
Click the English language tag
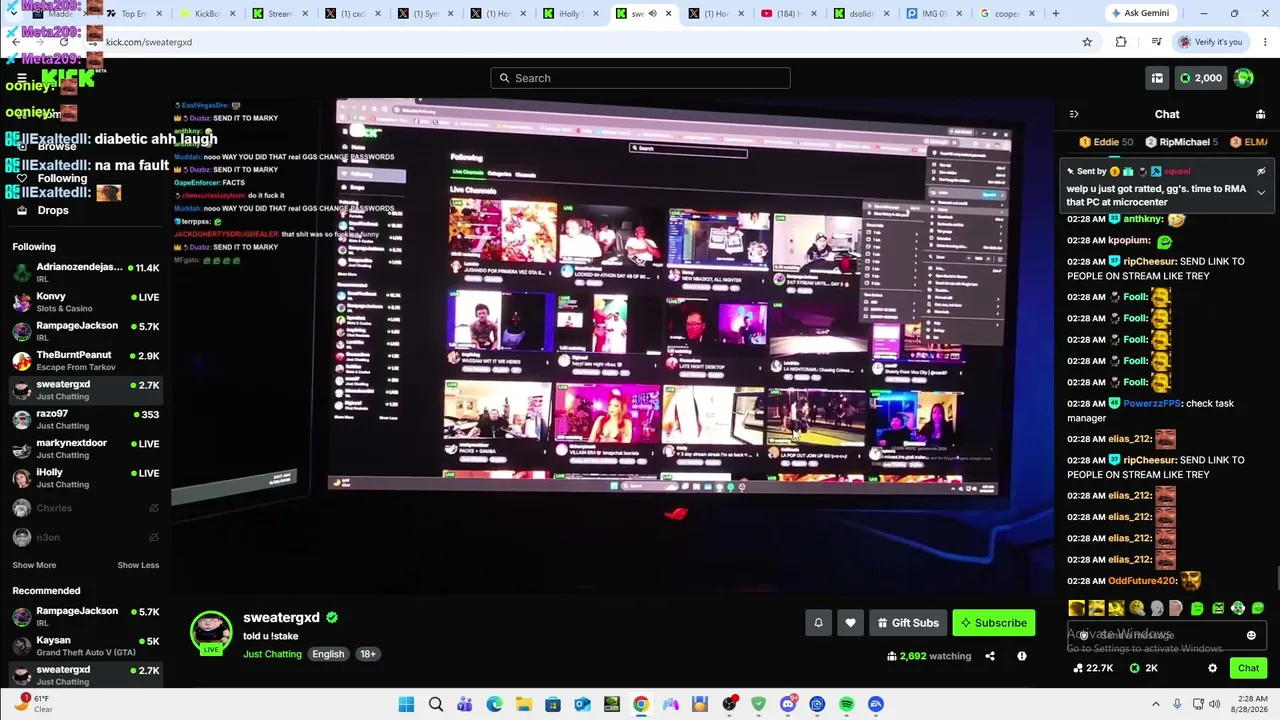click(x=328, y=654)
